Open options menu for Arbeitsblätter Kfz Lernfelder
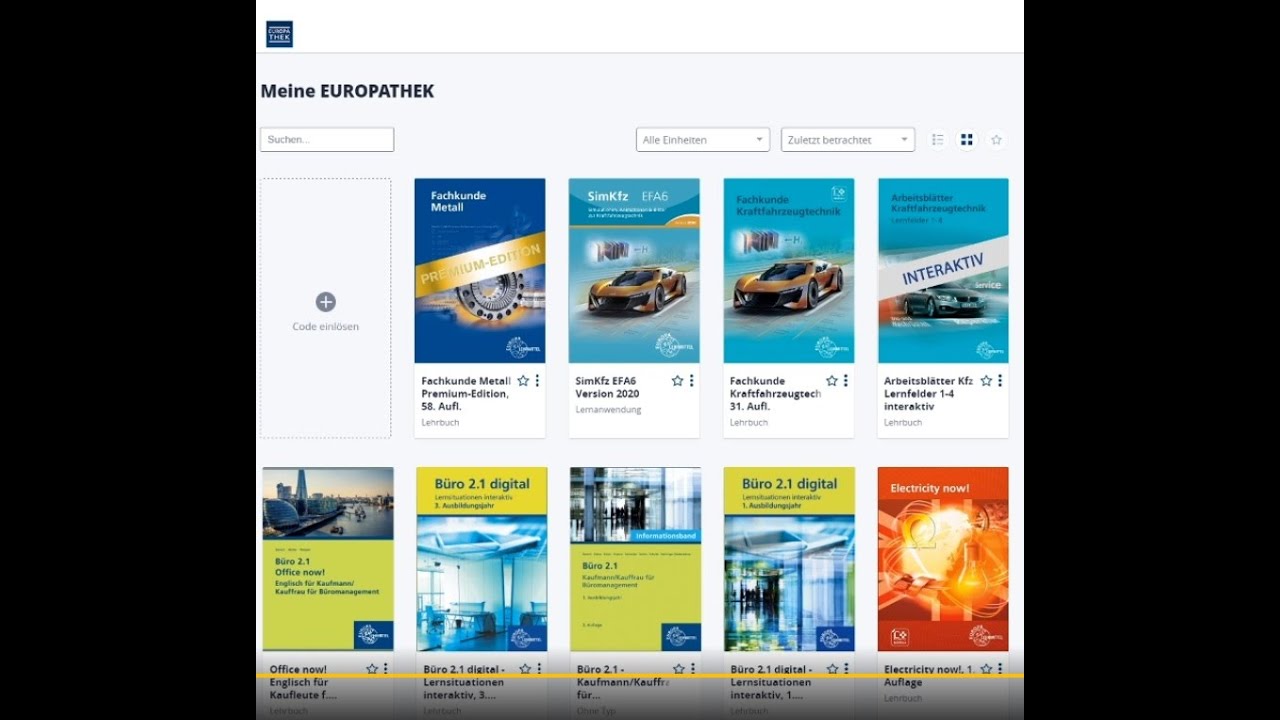The width and height of the screenshot is (1280, 720). click(1000, 381)
